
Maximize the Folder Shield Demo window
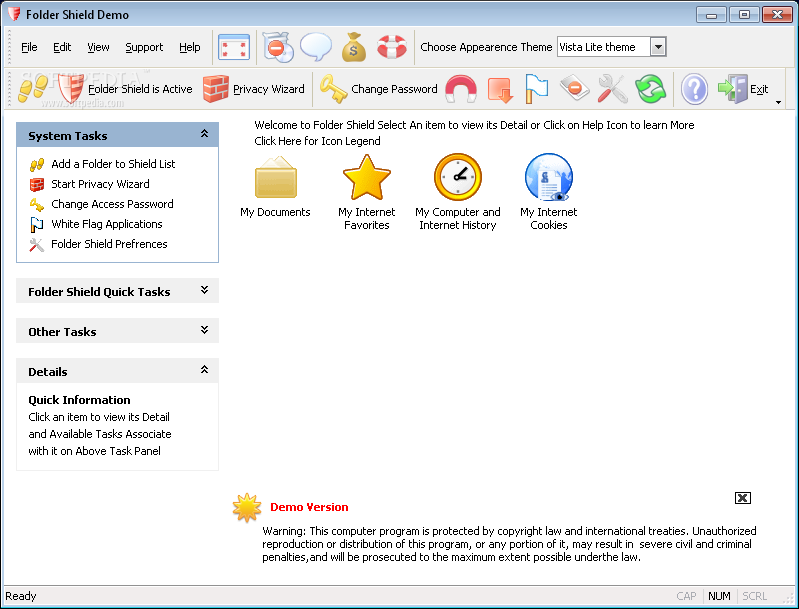(744, 15)
